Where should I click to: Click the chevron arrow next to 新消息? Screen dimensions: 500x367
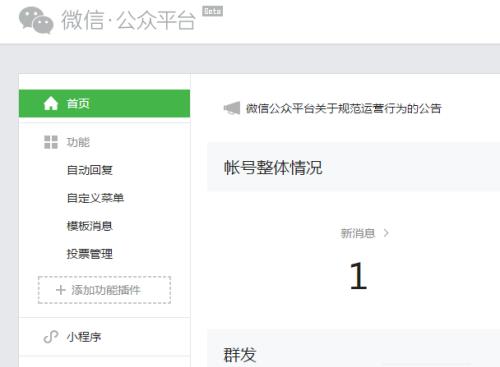pyautogui.click(x=386, y=233)
